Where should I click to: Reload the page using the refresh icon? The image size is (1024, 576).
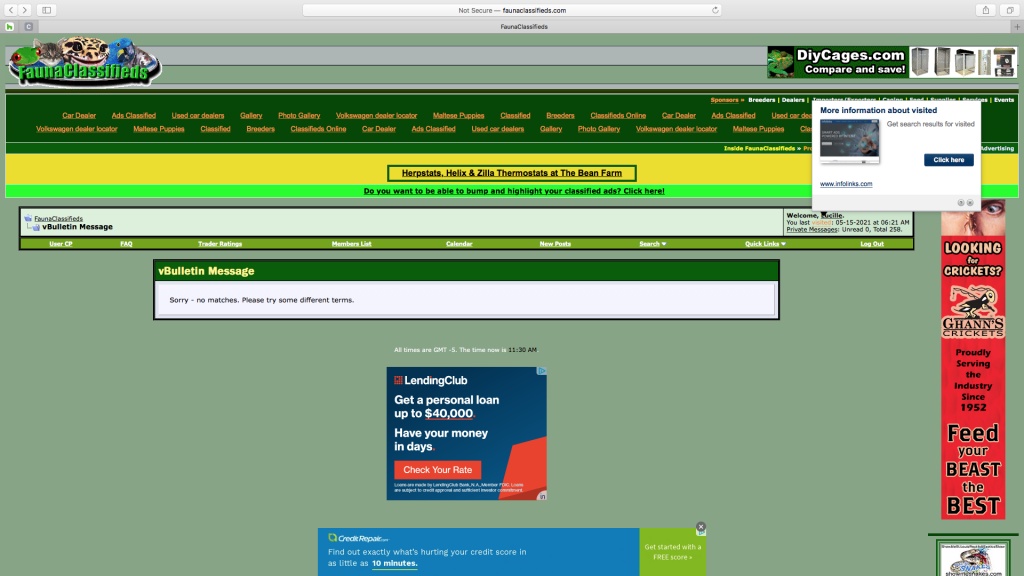coord(715,10)
